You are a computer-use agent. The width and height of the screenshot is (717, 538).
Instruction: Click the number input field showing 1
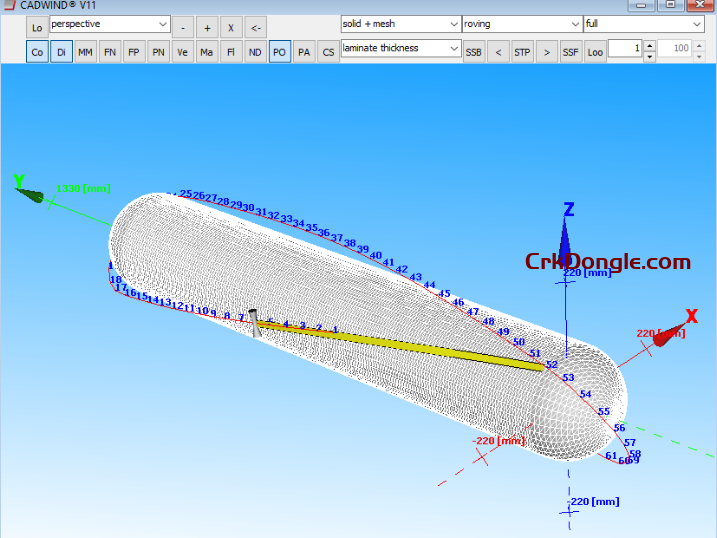(624, 49)
